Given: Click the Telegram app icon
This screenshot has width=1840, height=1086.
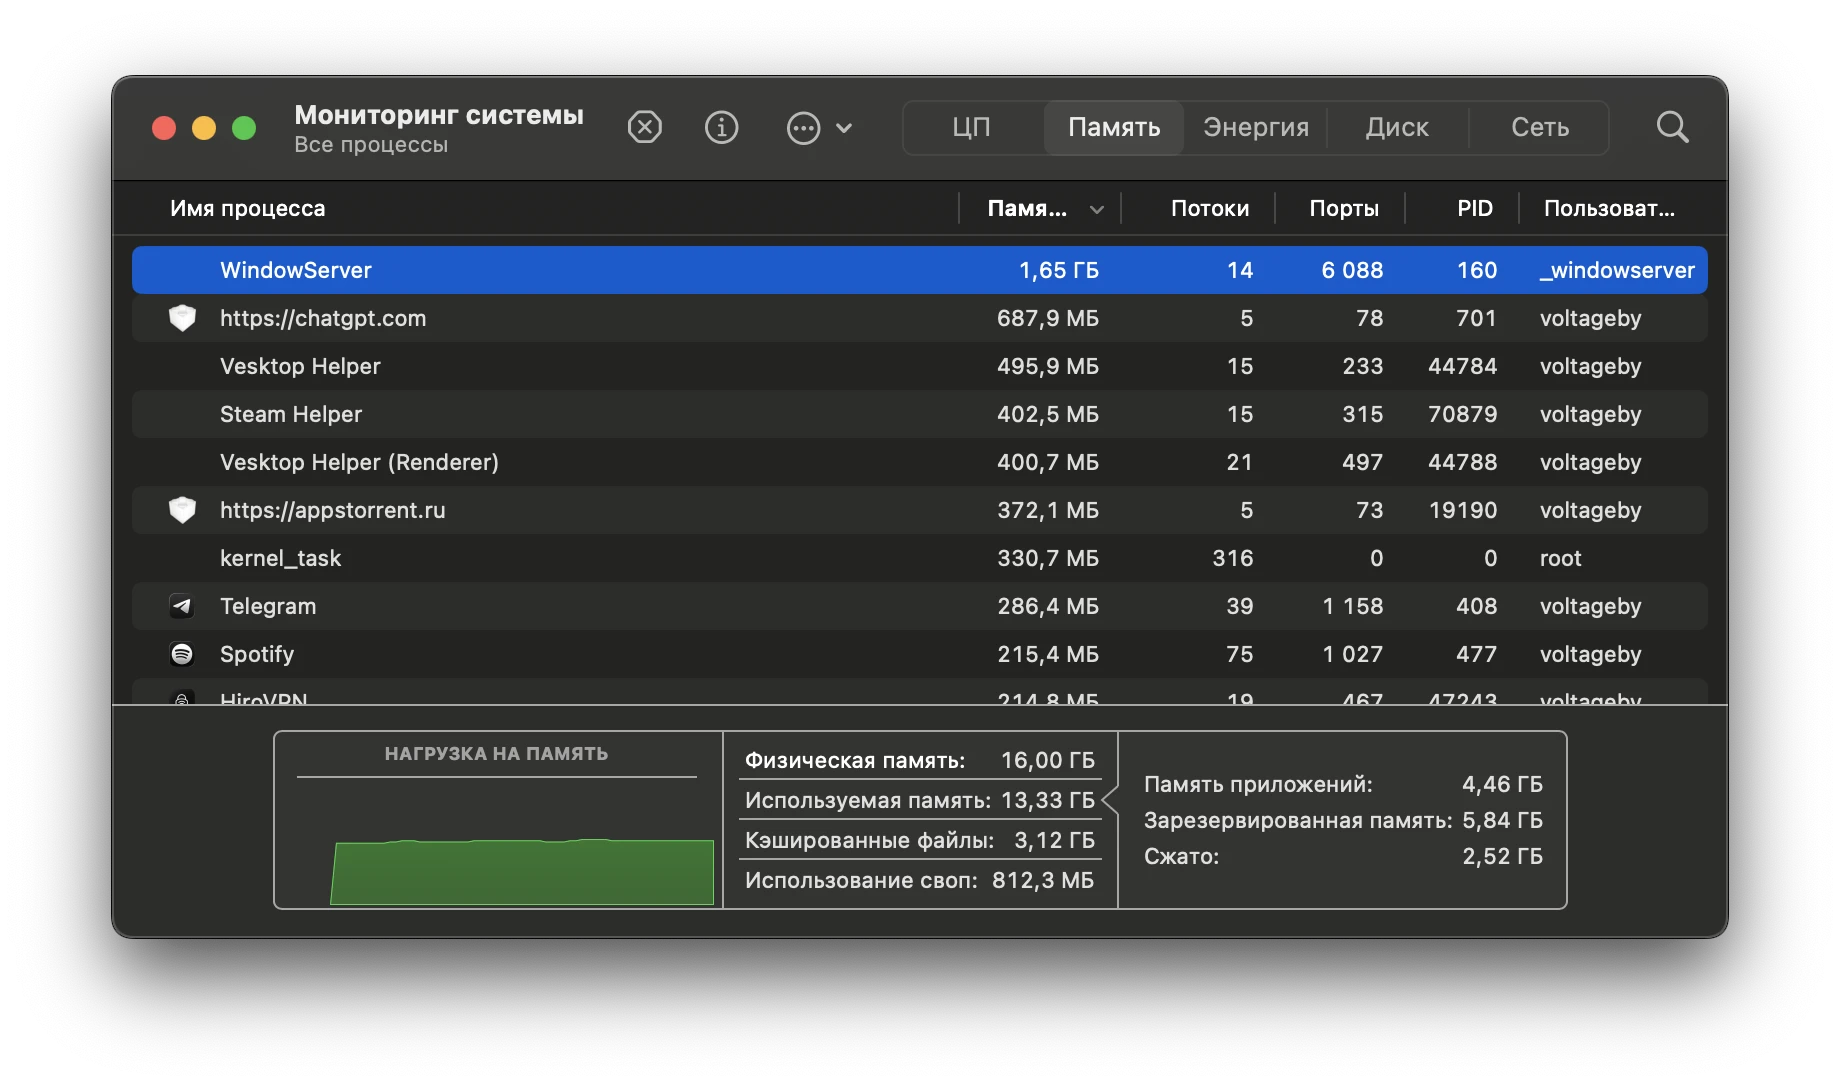Looking at the screenshot, I should tap(182, 606).
